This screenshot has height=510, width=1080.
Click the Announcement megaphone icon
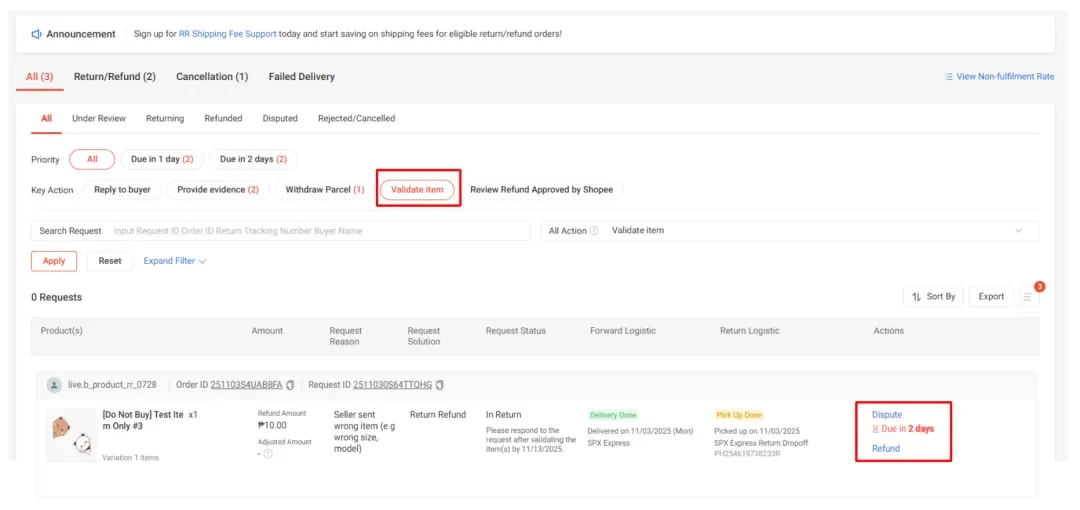tap(36, 34)
